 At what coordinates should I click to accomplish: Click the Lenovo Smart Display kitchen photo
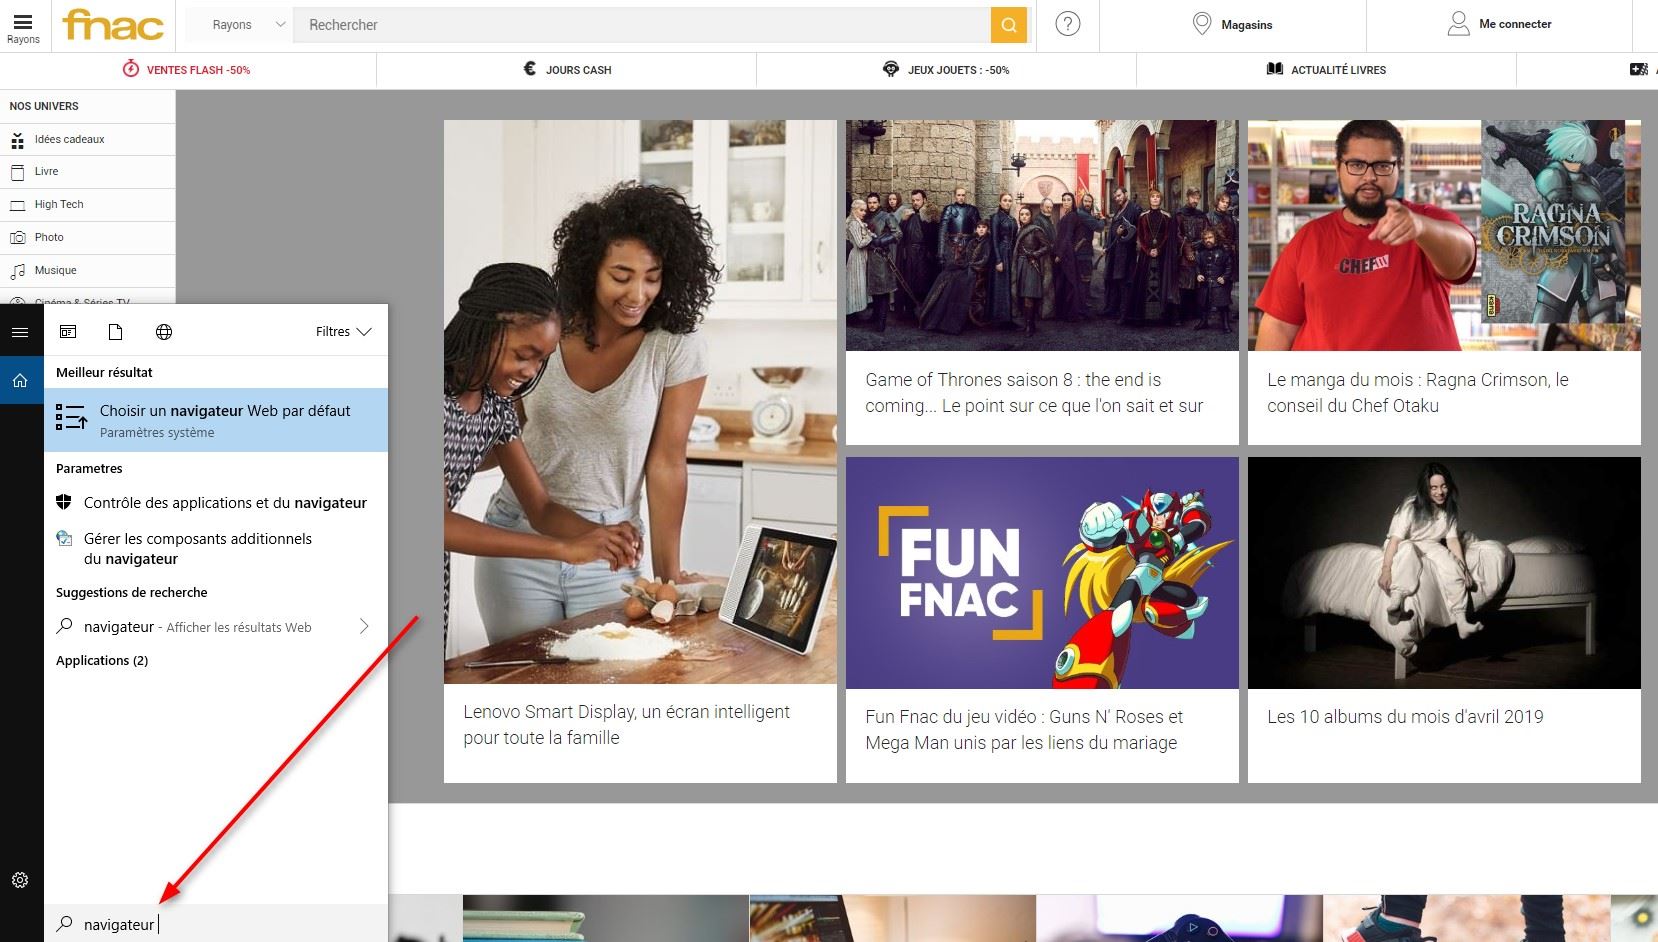640,402
